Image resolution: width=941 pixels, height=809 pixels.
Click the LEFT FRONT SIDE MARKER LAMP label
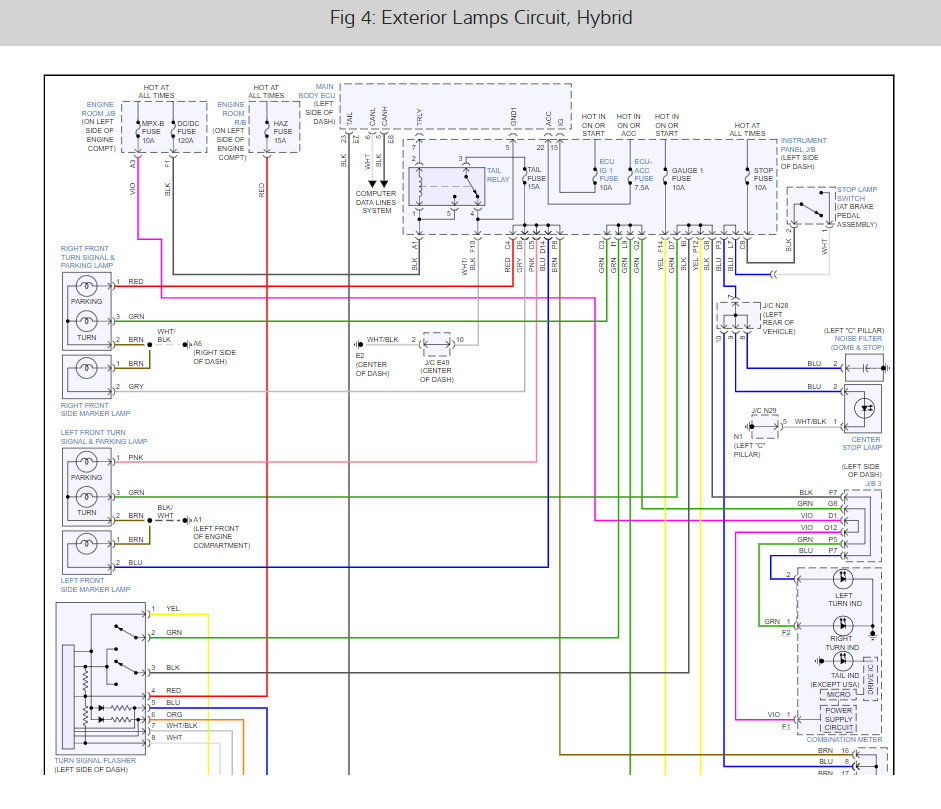95,585
